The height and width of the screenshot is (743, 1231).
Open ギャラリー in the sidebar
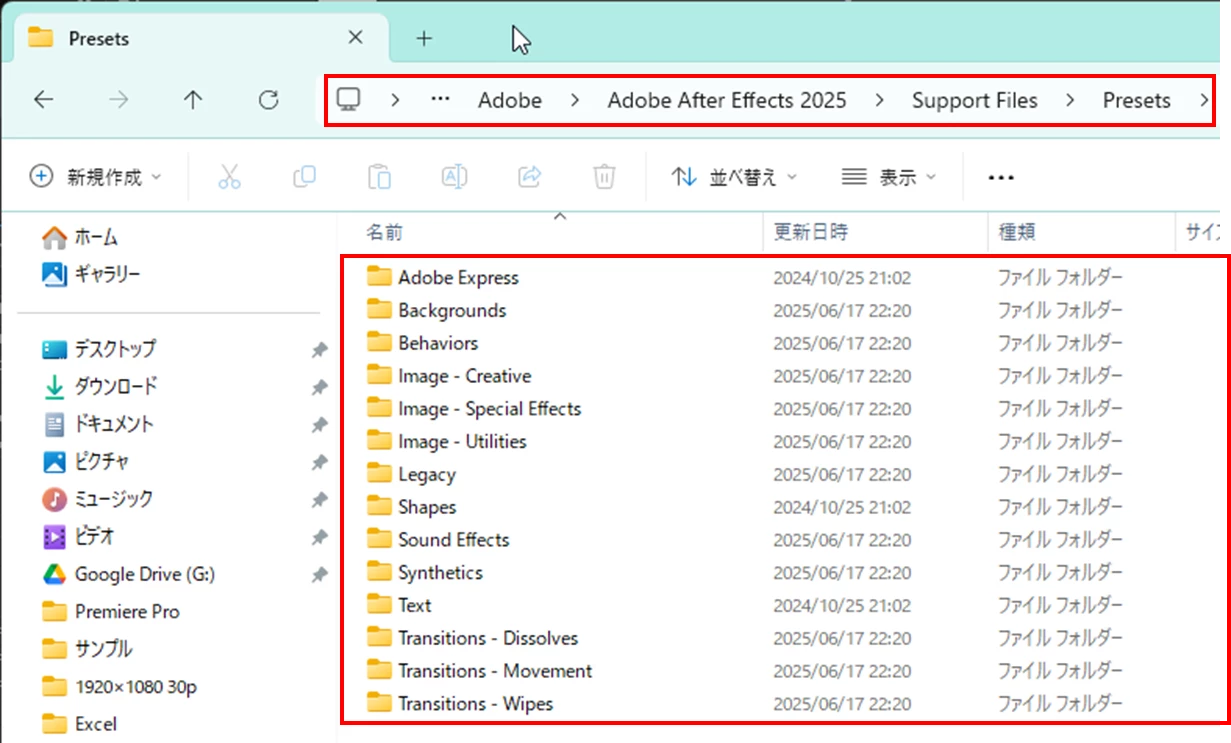click(92, 274)
